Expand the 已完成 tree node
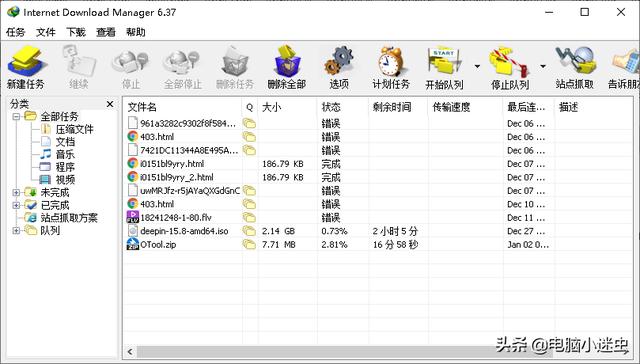 [x=16, y=205]
